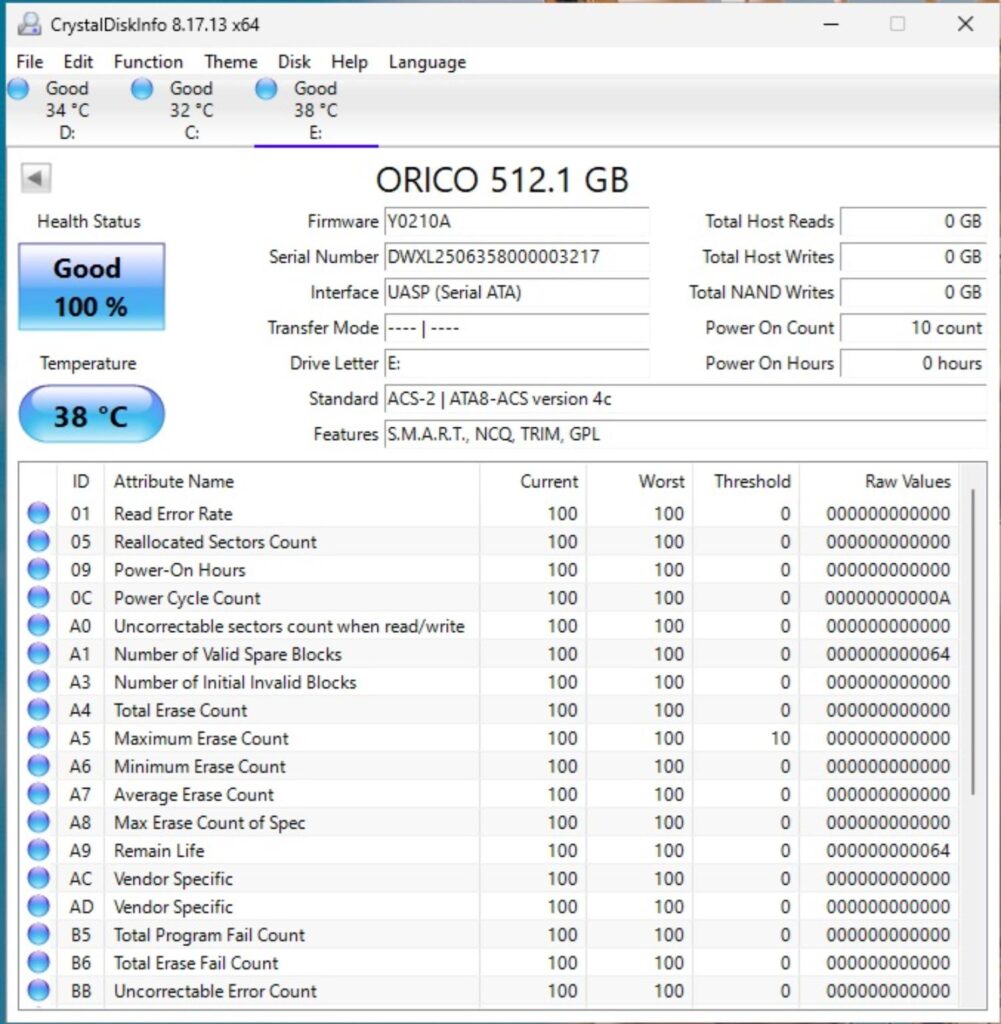Viewport: 1001px width, 1024px height.
Task: Open the Help menu
Action: pos(349,62)
